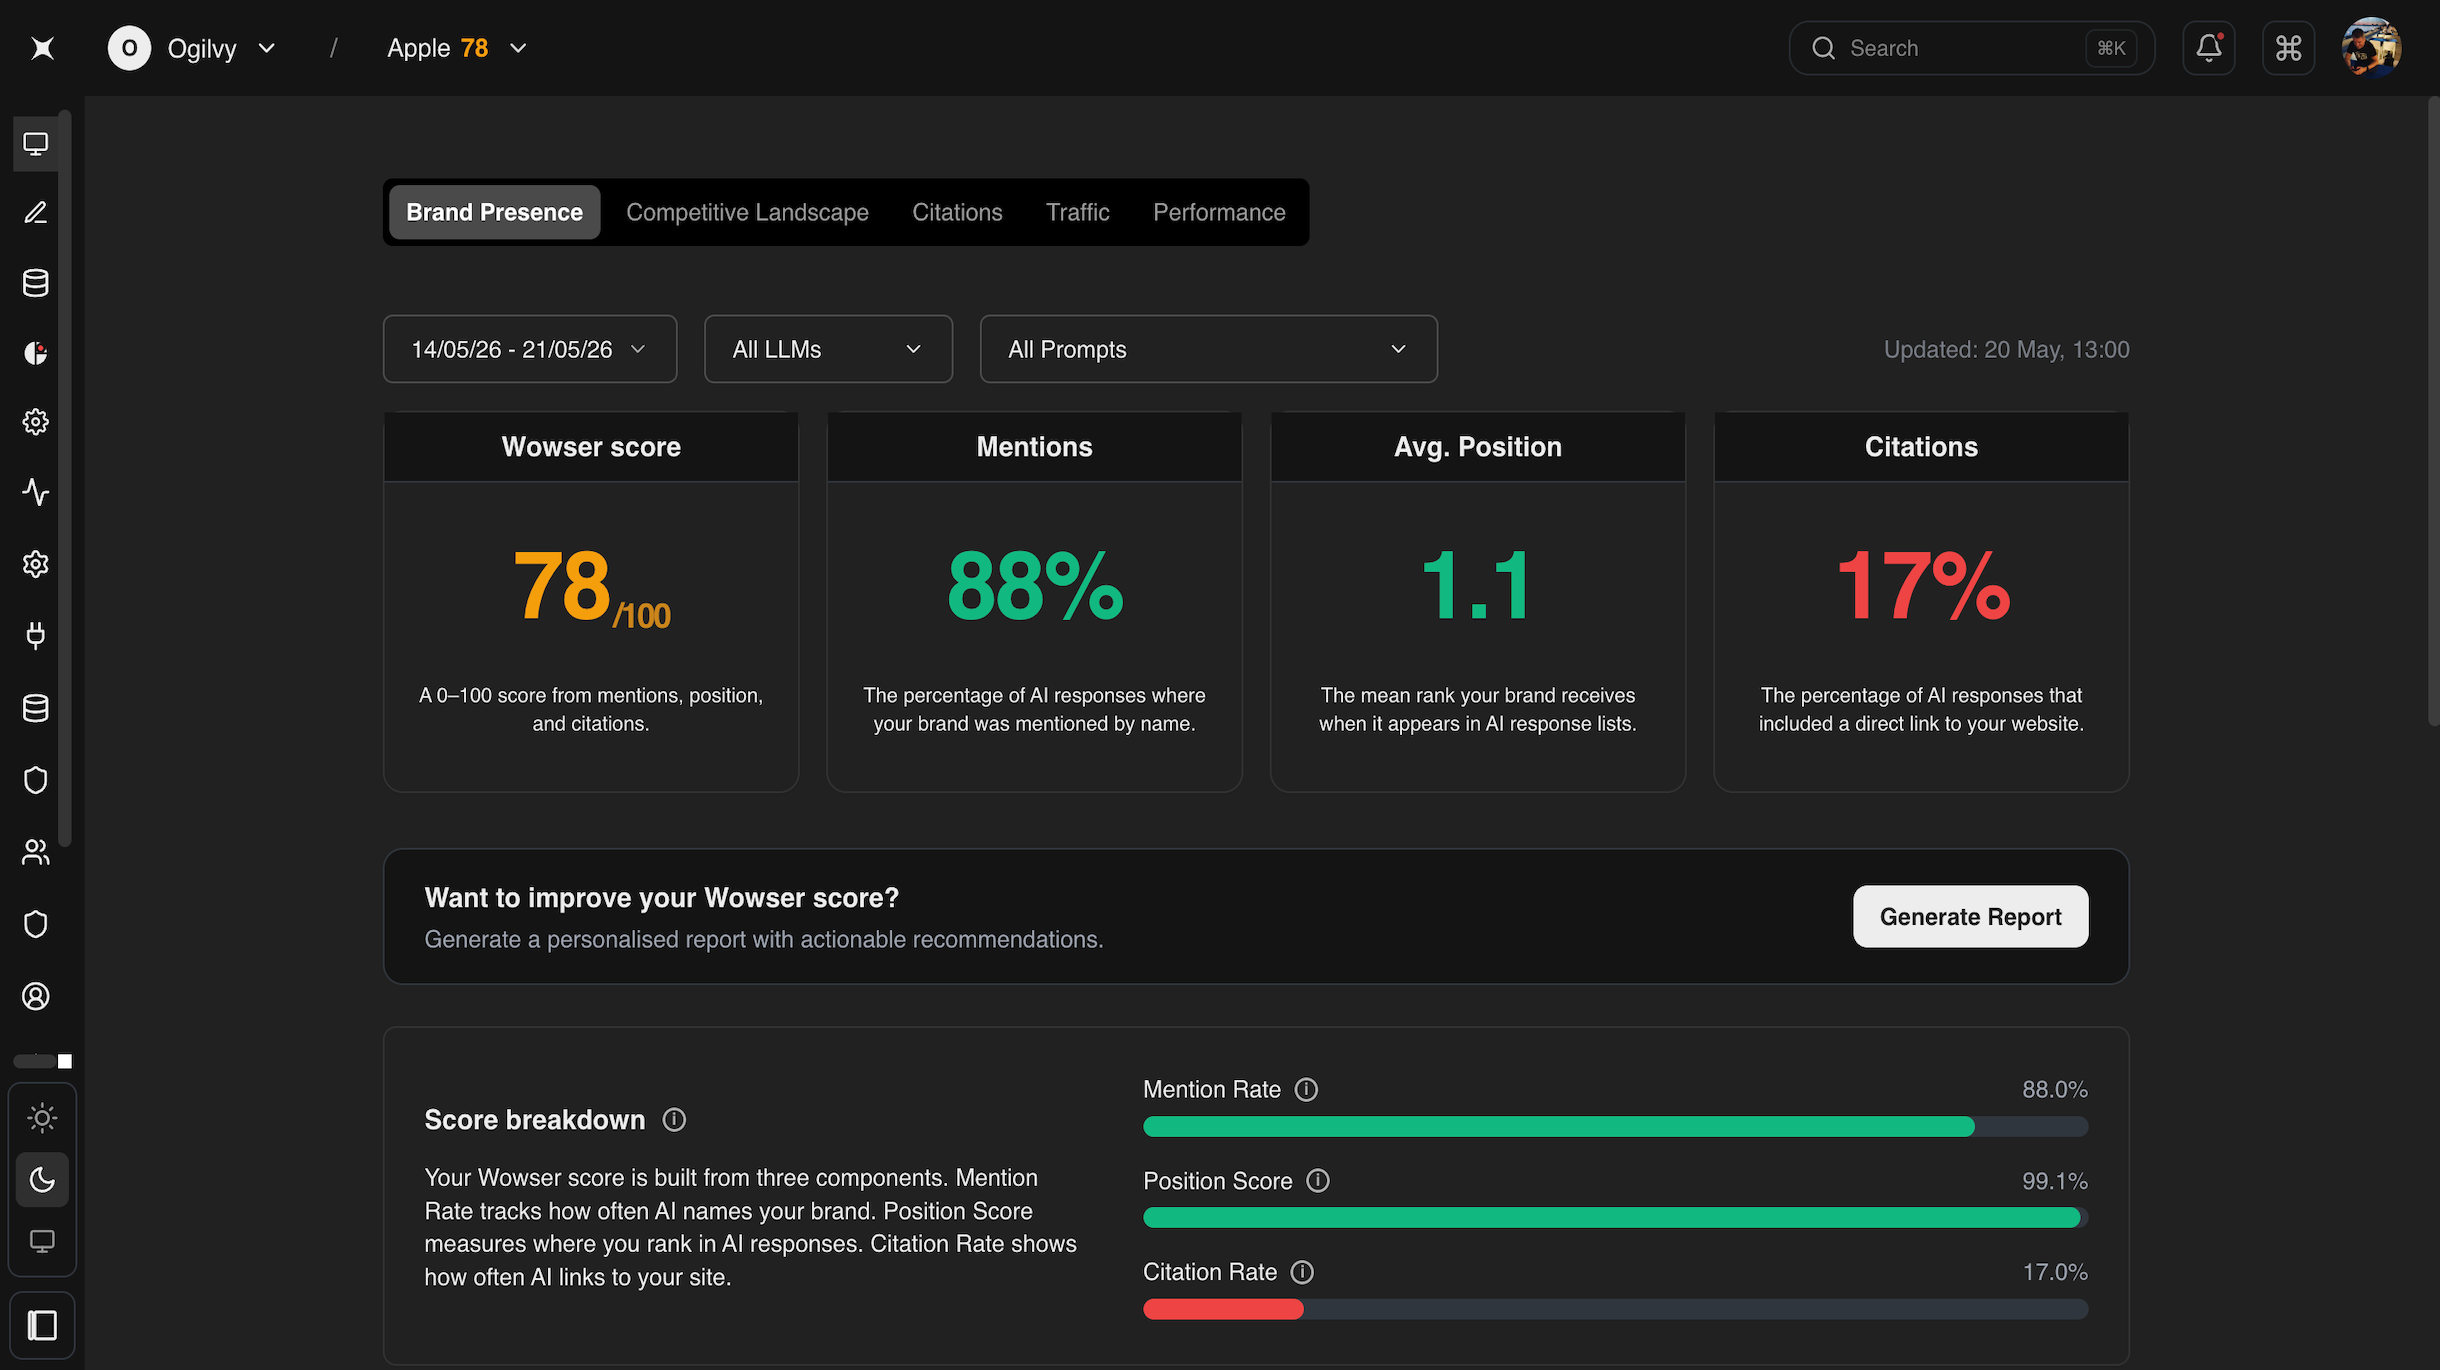Open the activity pulse icon in sidebar
Screen dimensions: 2440x1370
(x=36, y=492)
